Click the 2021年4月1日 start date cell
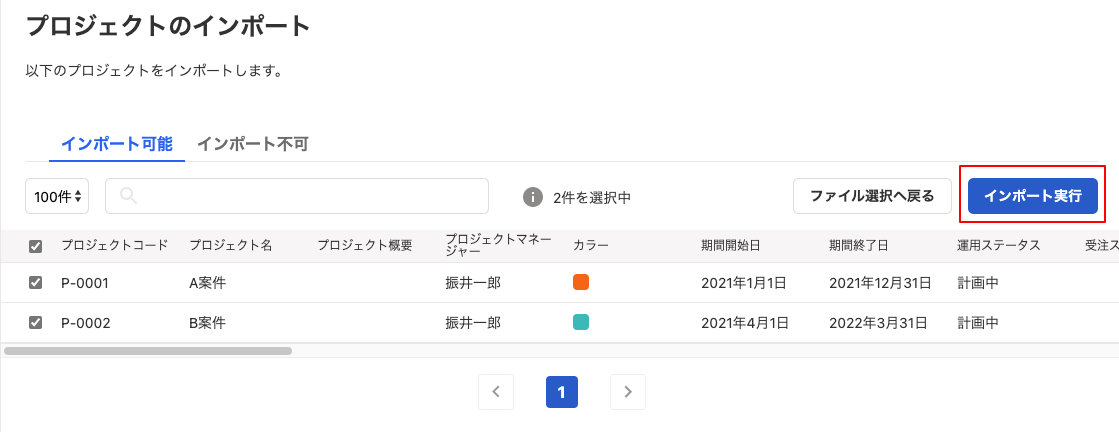The width and height of the screenshot is (1119, 432). [x=744, y=323]
